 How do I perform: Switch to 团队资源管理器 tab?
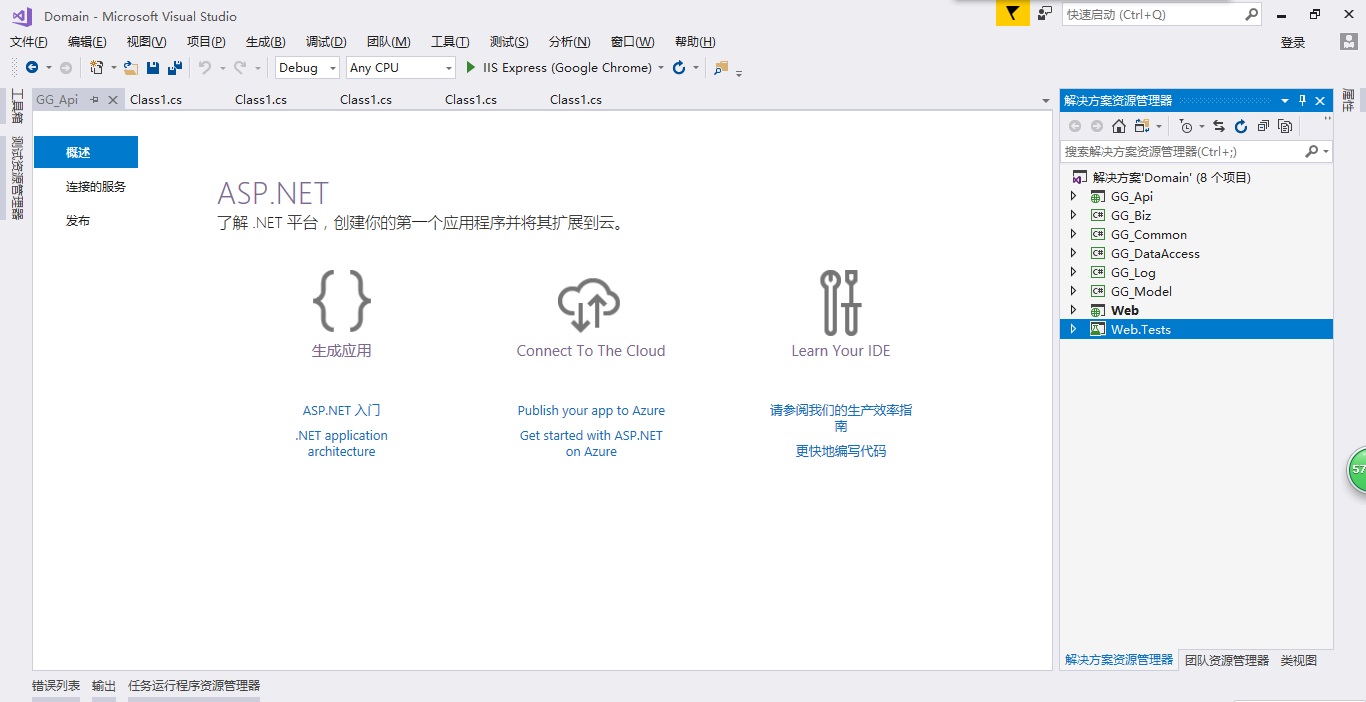coord(1227,660)
